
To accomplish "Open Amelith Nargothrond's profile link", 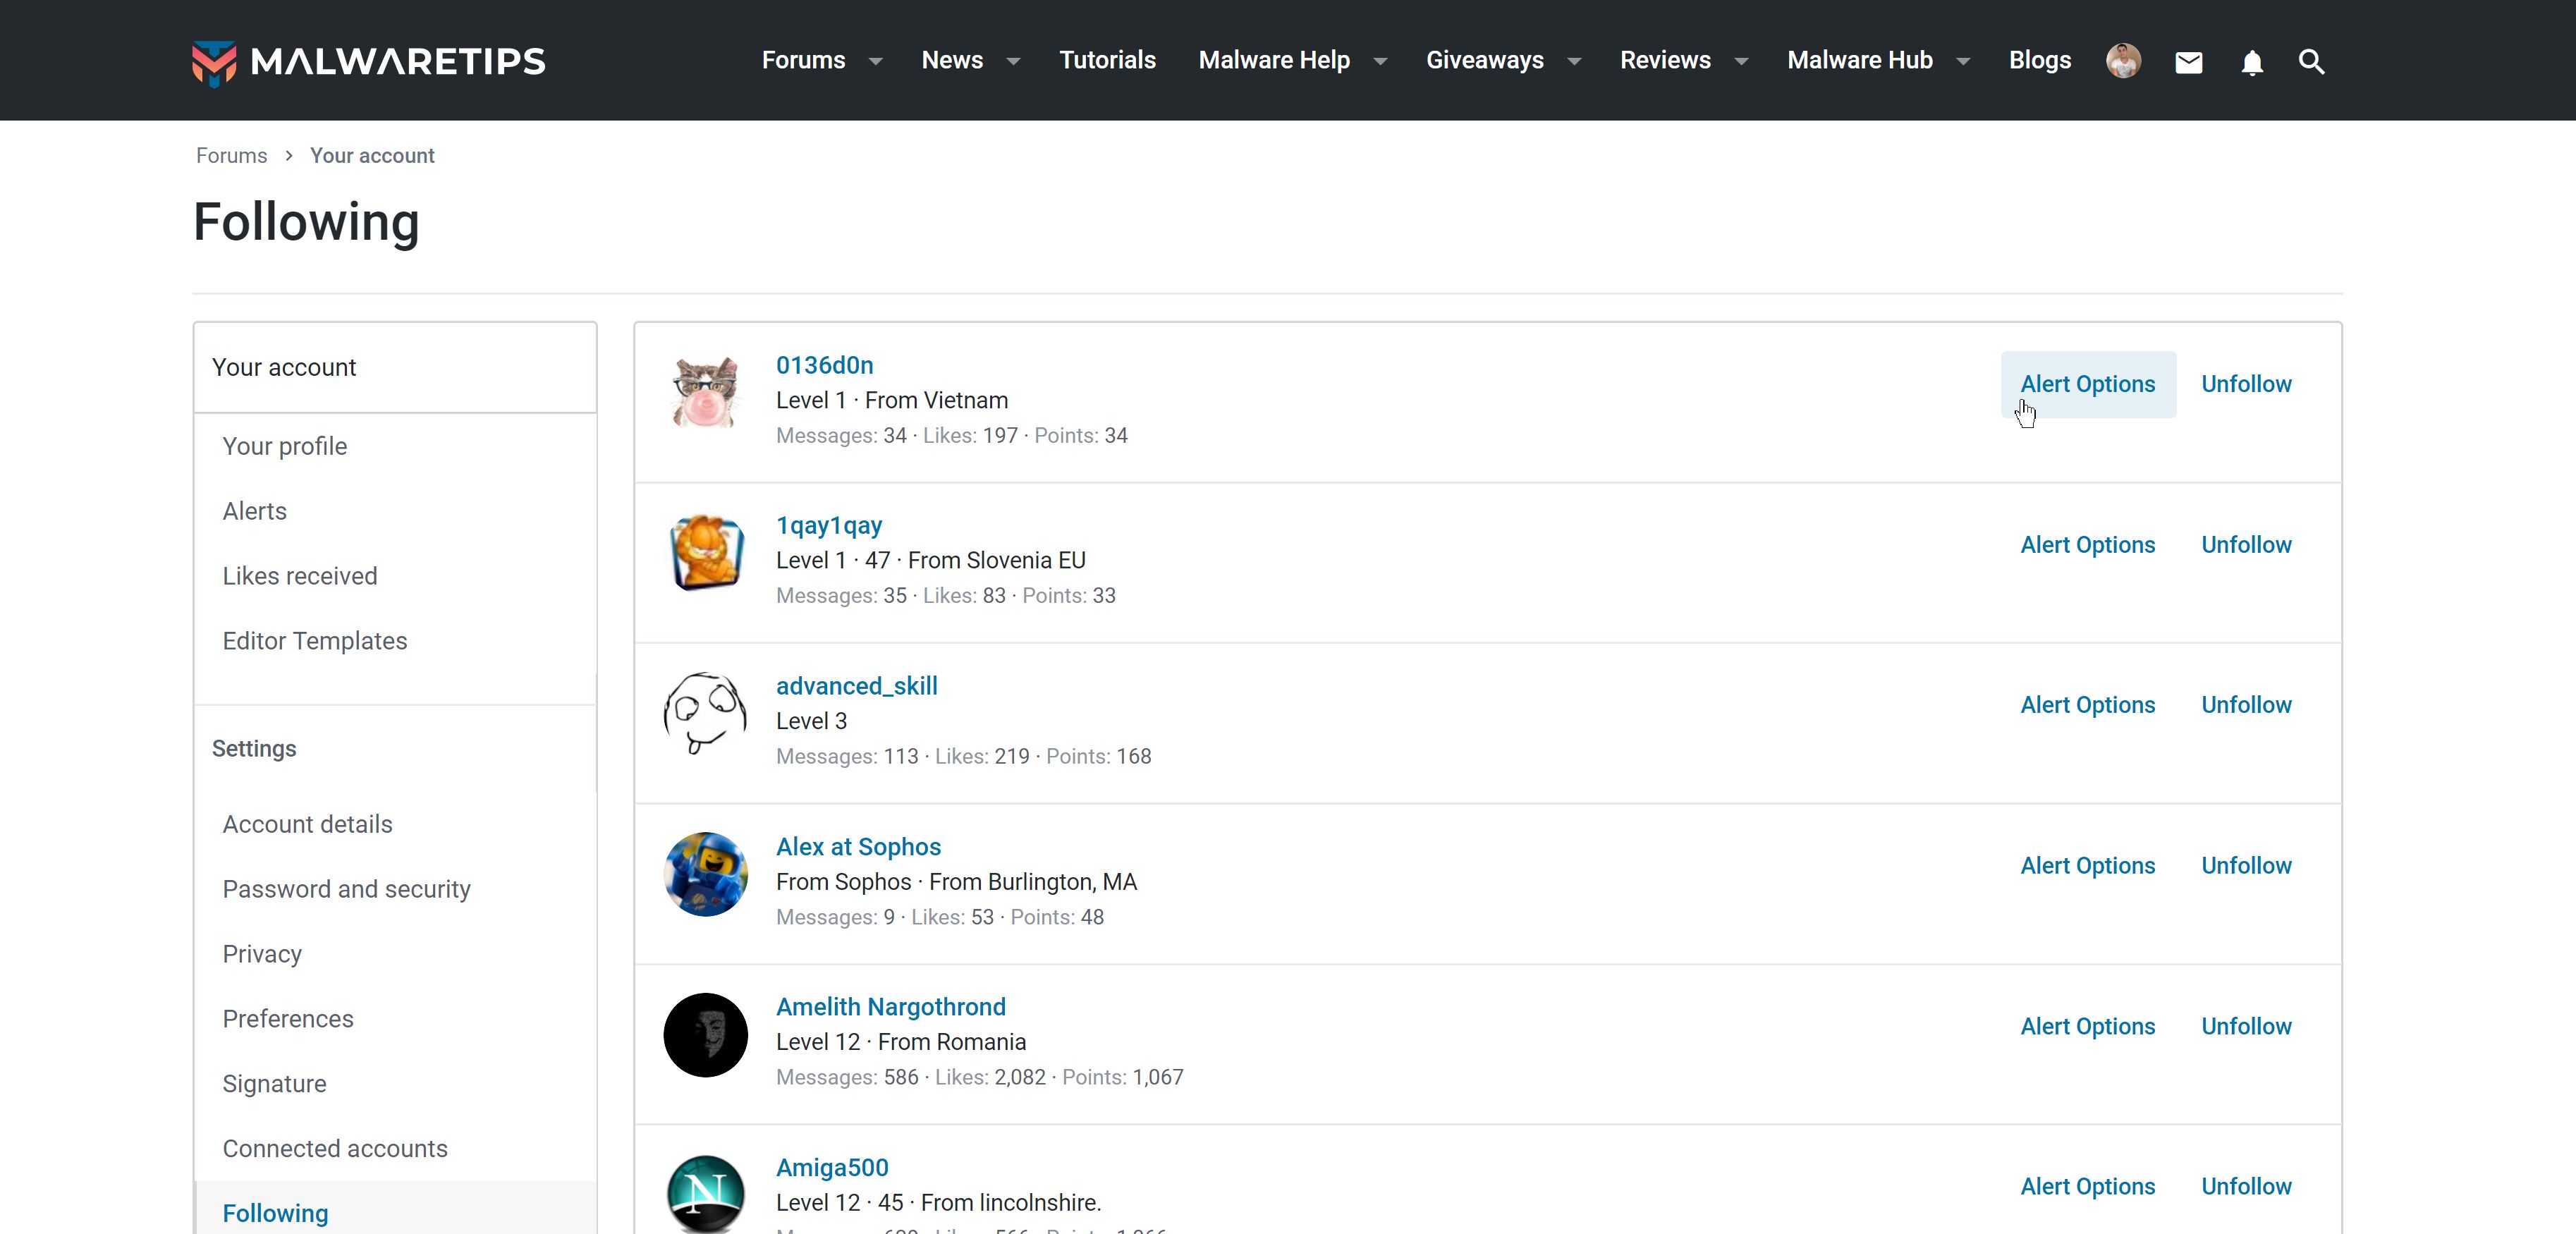I will (890, 1007).
